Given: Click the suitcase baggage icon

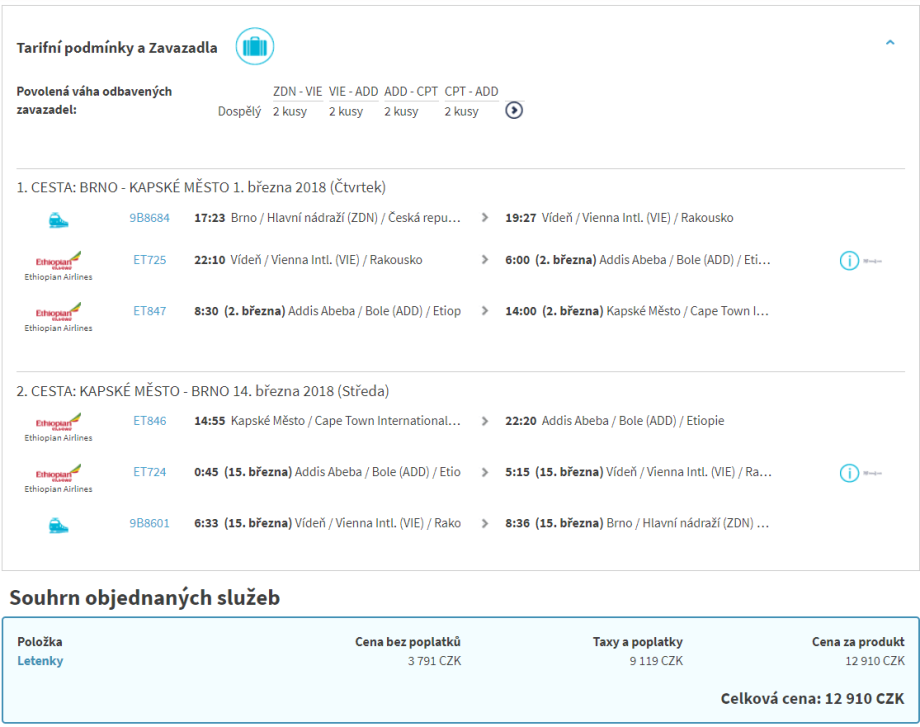Looking at the screenshot, I should click(254, 47).
